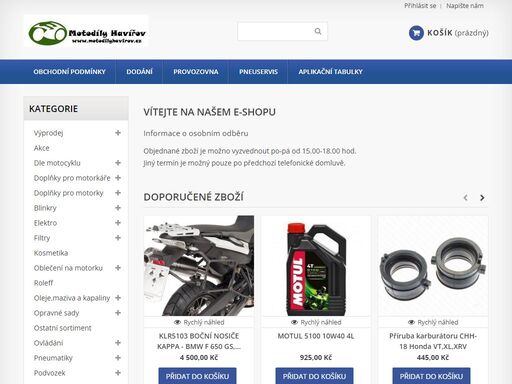Image resolution: width=512 pixels, height=384 pixels.
Task: Click the 925,00 Kč price
Action: click(316, 358)
